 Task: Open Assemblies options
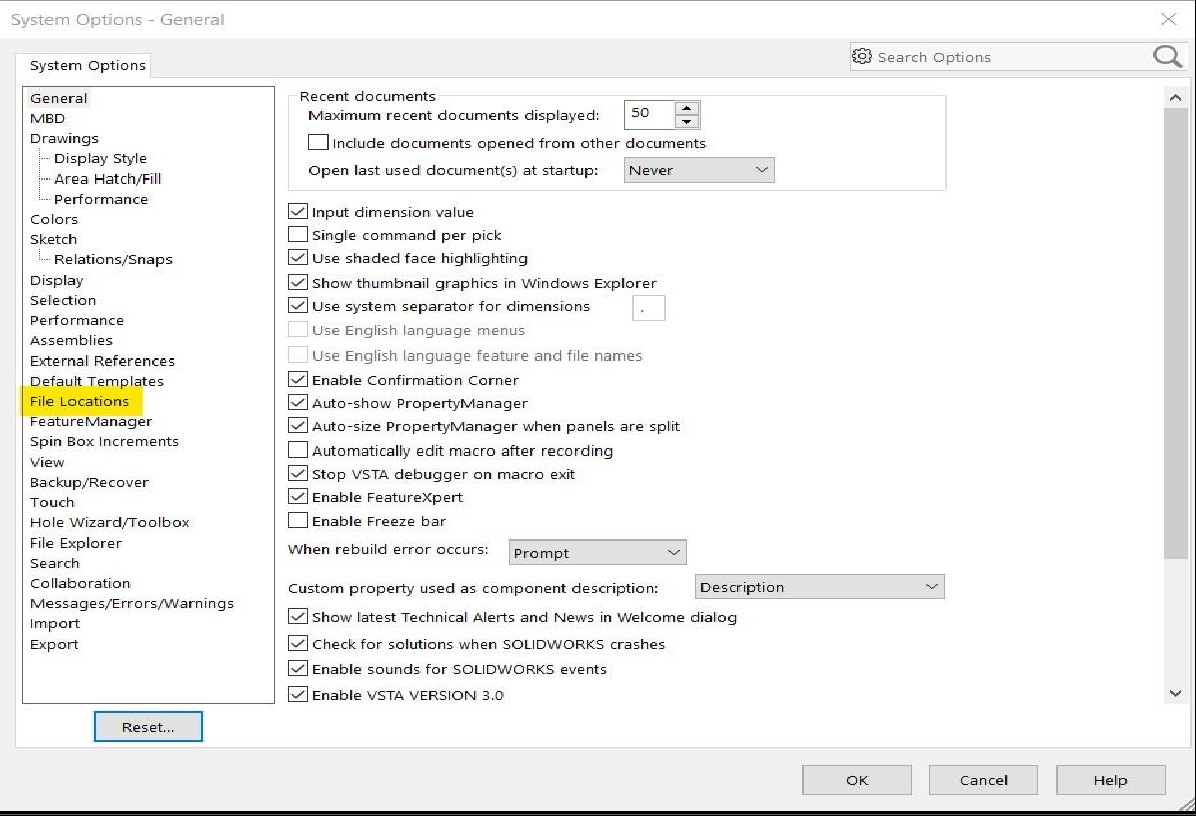pyautogui.click(x=71, y=340)
